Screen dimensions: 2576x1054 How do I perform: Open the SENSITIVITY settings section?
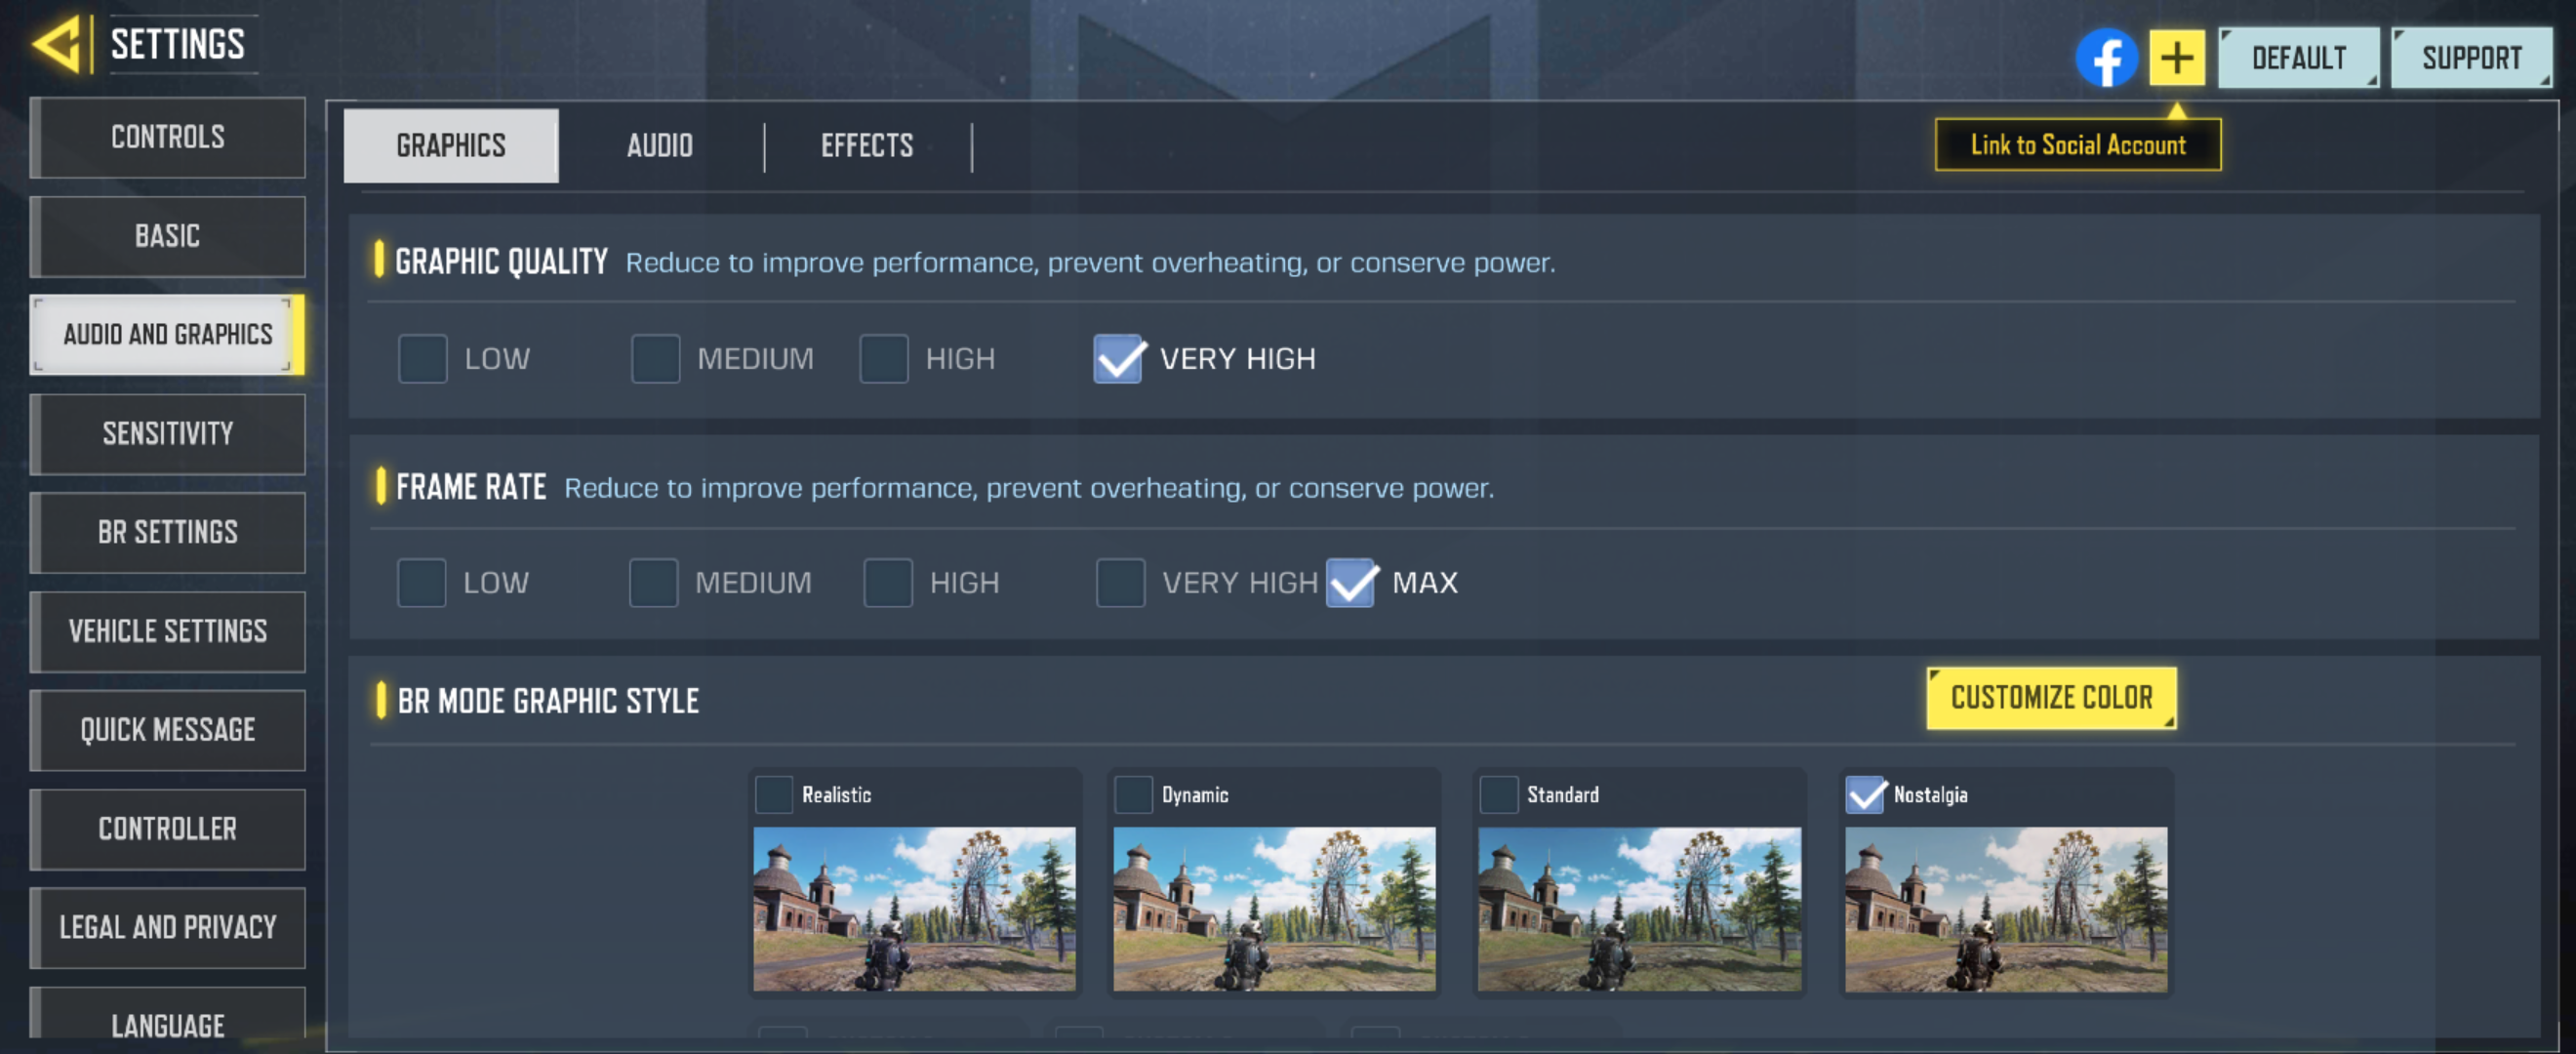(167, 434)
